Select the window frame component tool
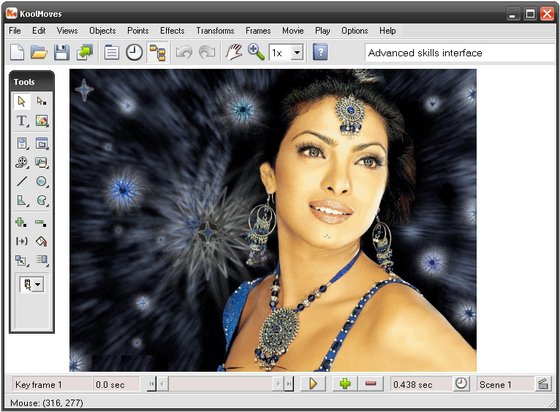The height and width of the screenshot is (412, 560). coord(41,143)
